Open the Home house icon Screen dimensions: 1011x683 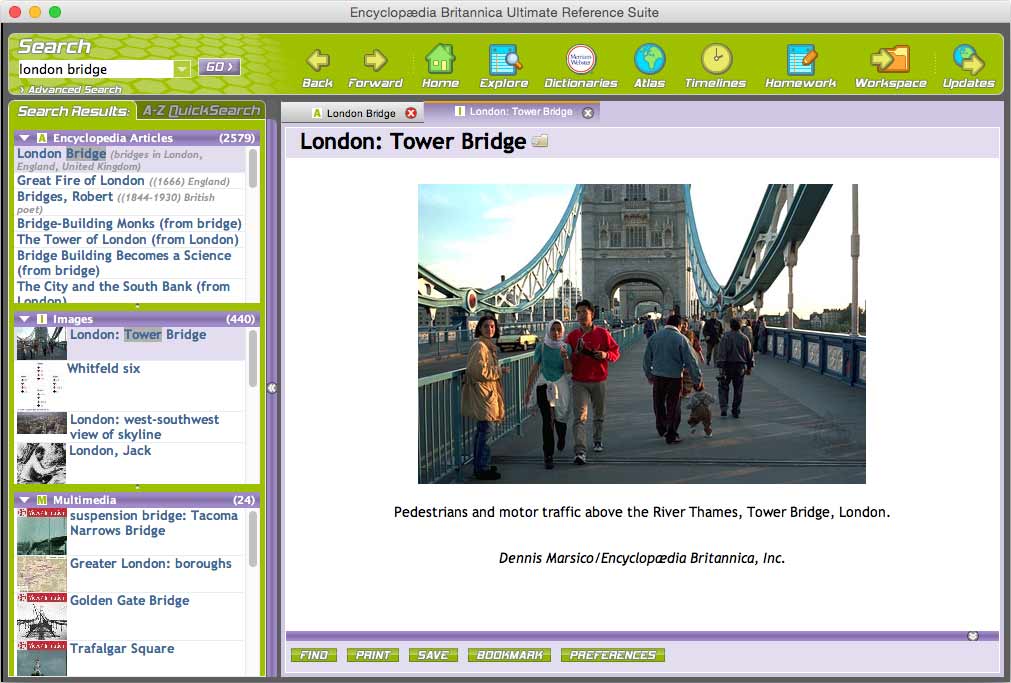tap(440, 59)
